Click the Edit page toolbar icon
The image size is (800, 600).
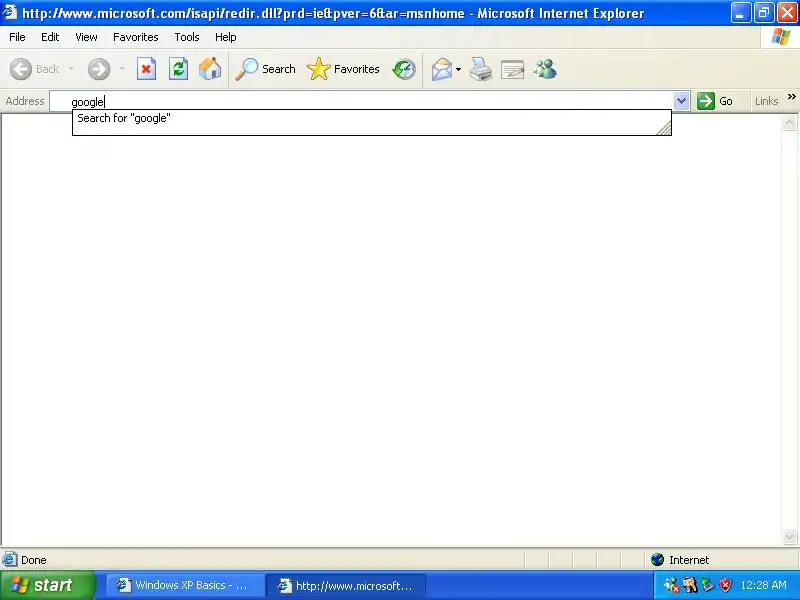[513, 69]
